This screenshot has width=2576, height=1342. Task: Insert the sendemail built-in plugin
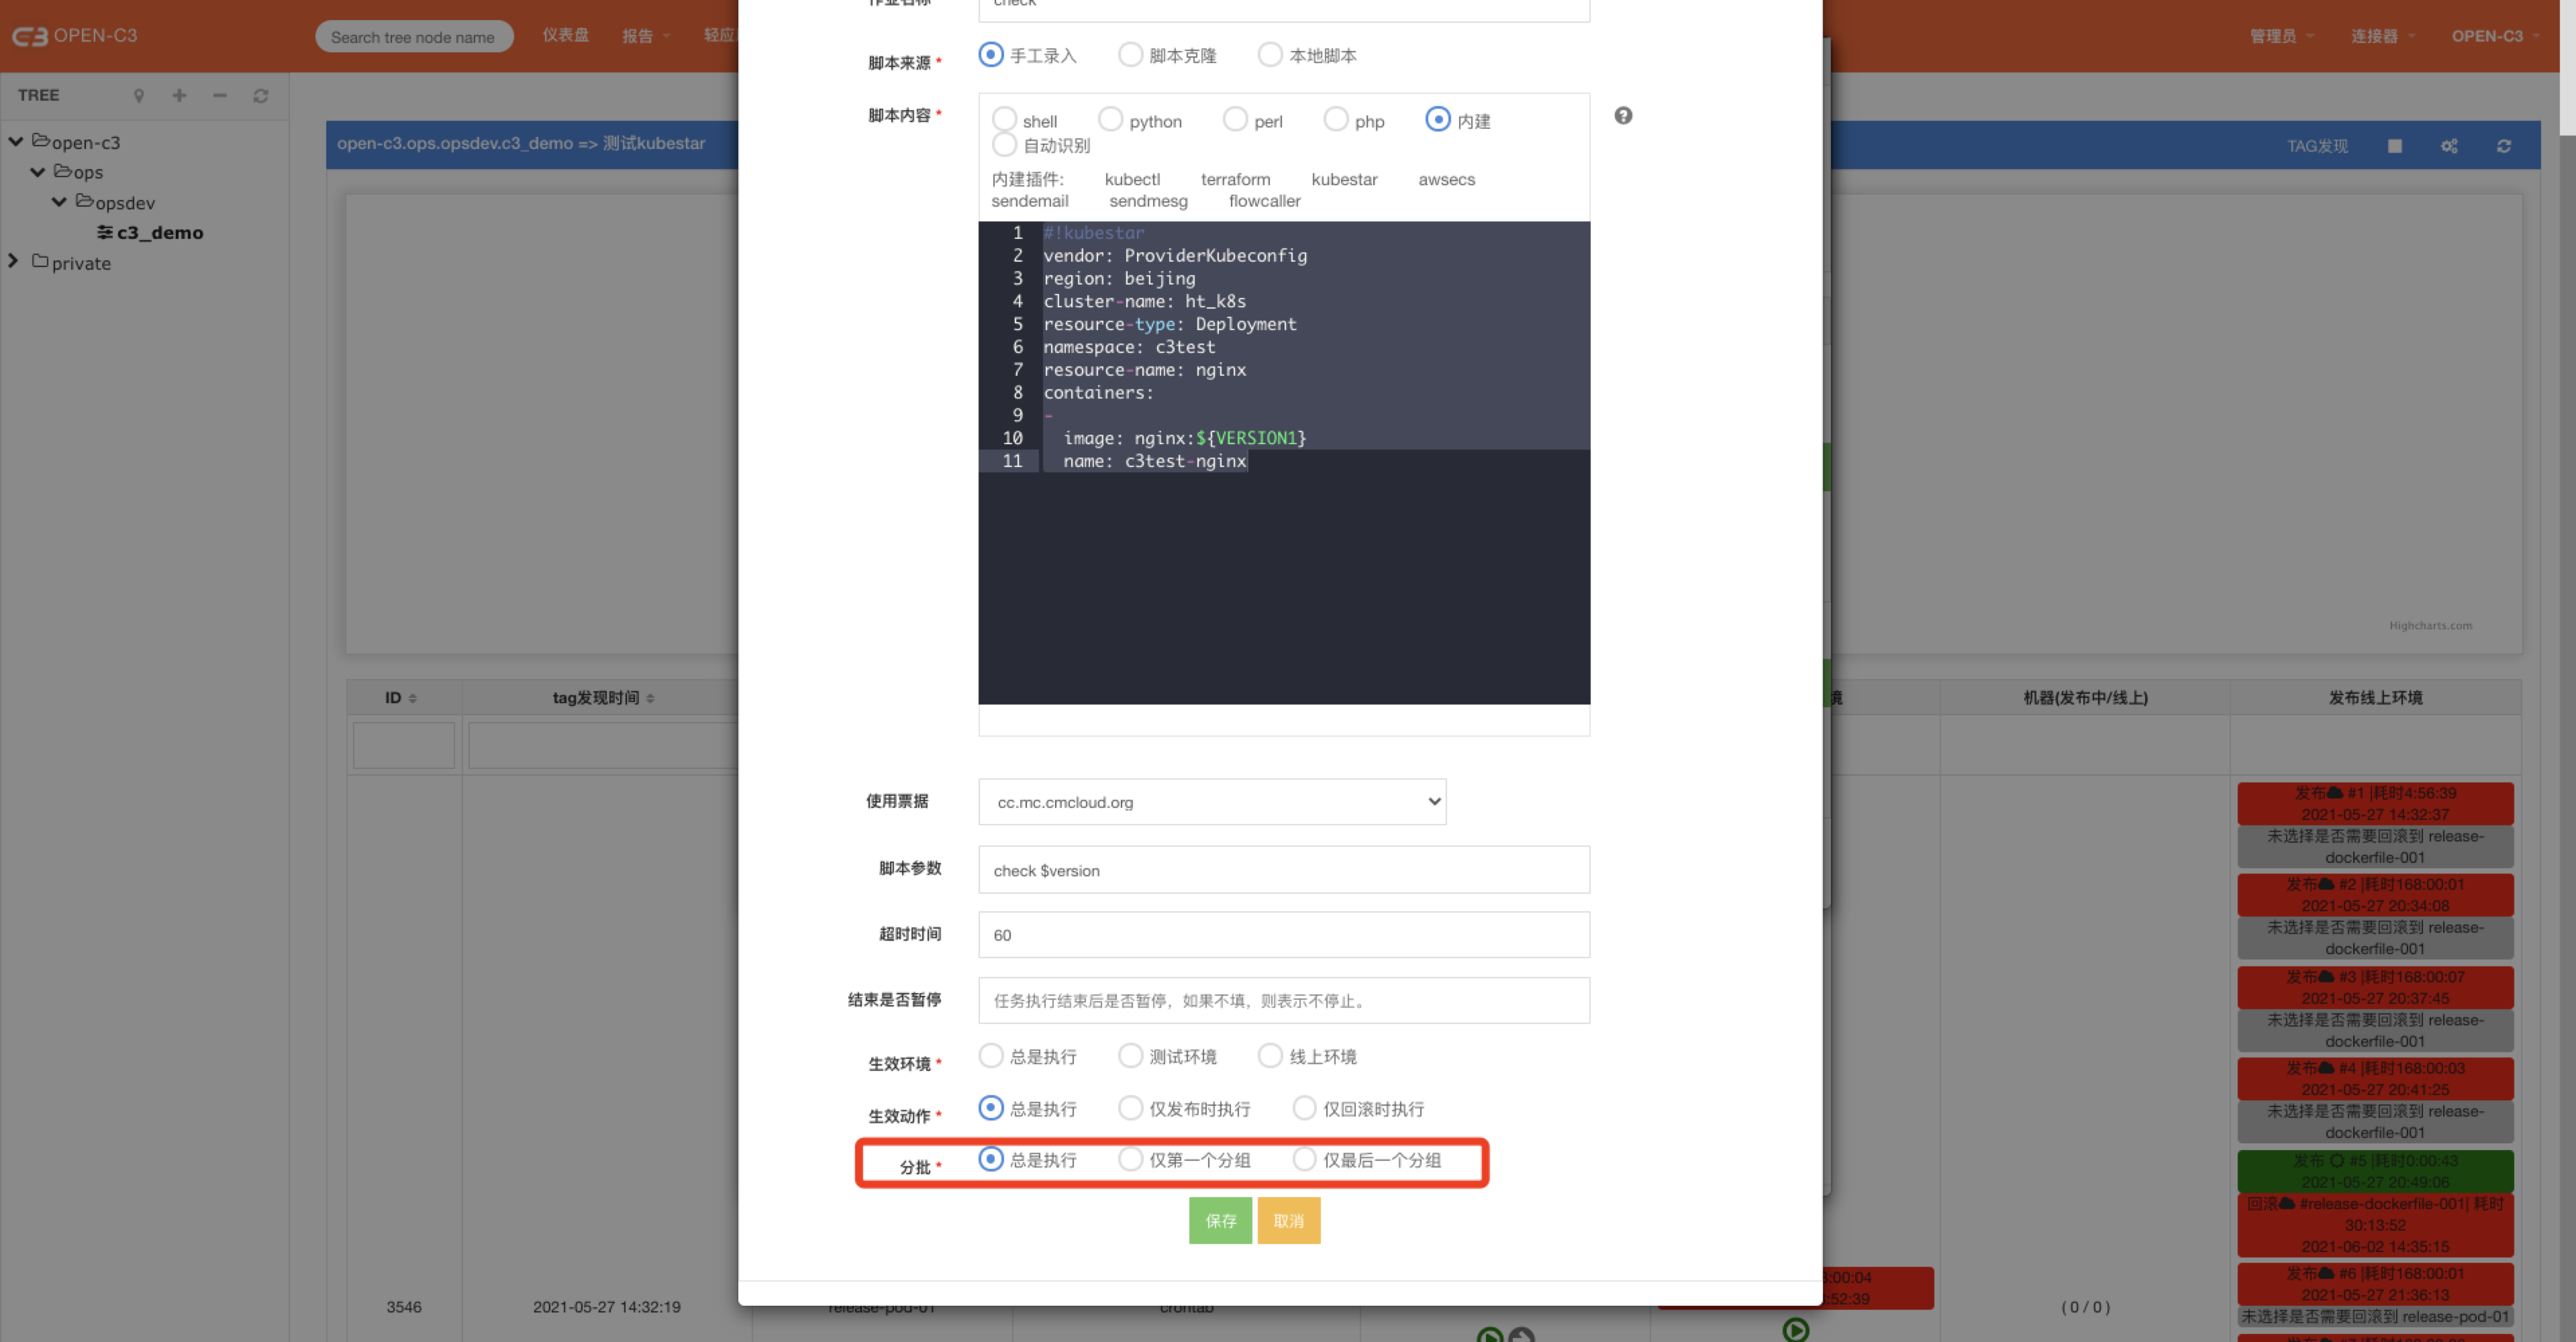click(1029, 201)
